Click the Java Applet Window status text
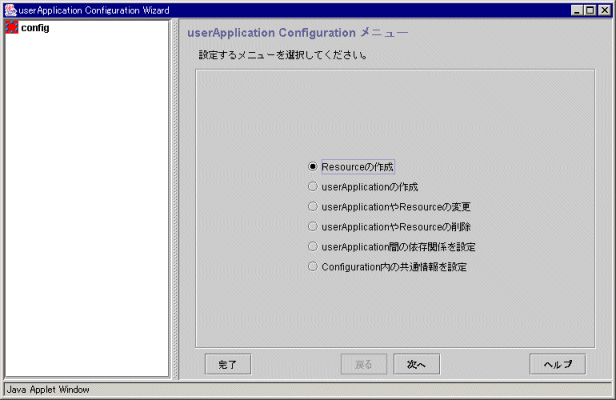Viewport: 616px width, 400px height. tap(48, 389)
